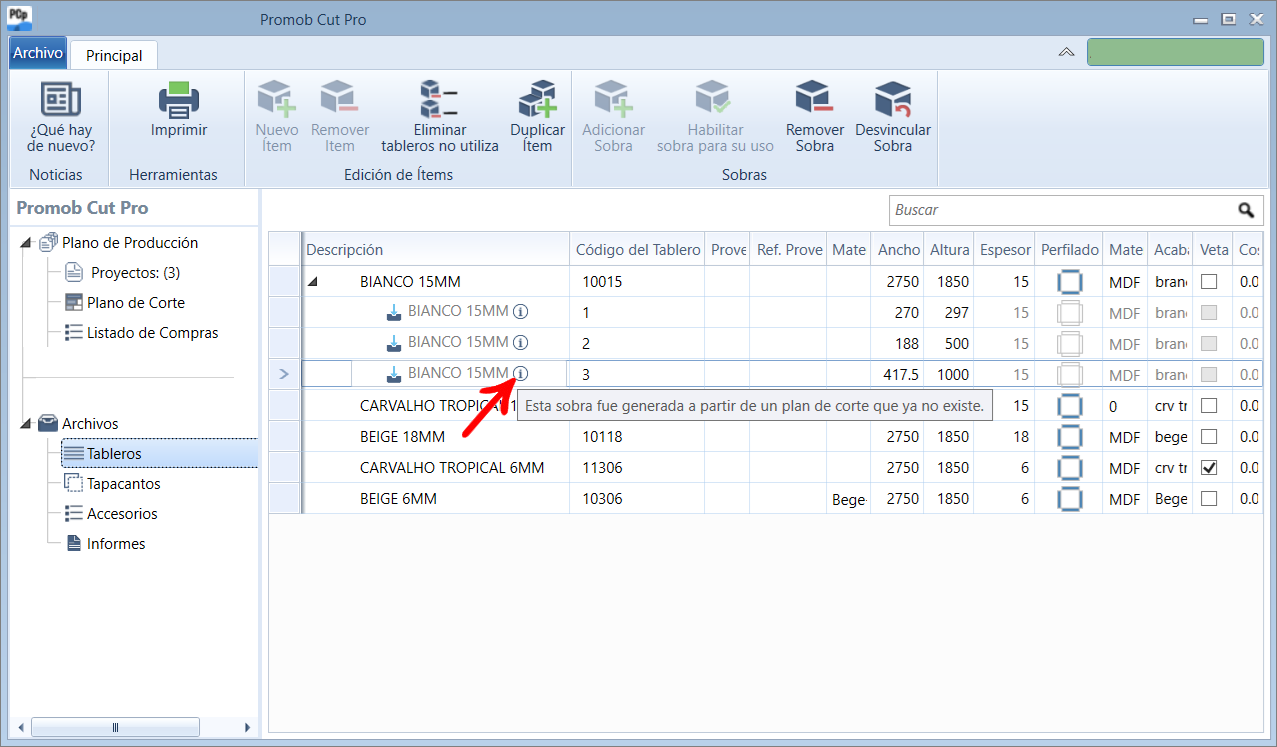Viewport: 1277px width, 747px height.
Task: Click the Desvincular Sobra icon
Action: [893, 100]
